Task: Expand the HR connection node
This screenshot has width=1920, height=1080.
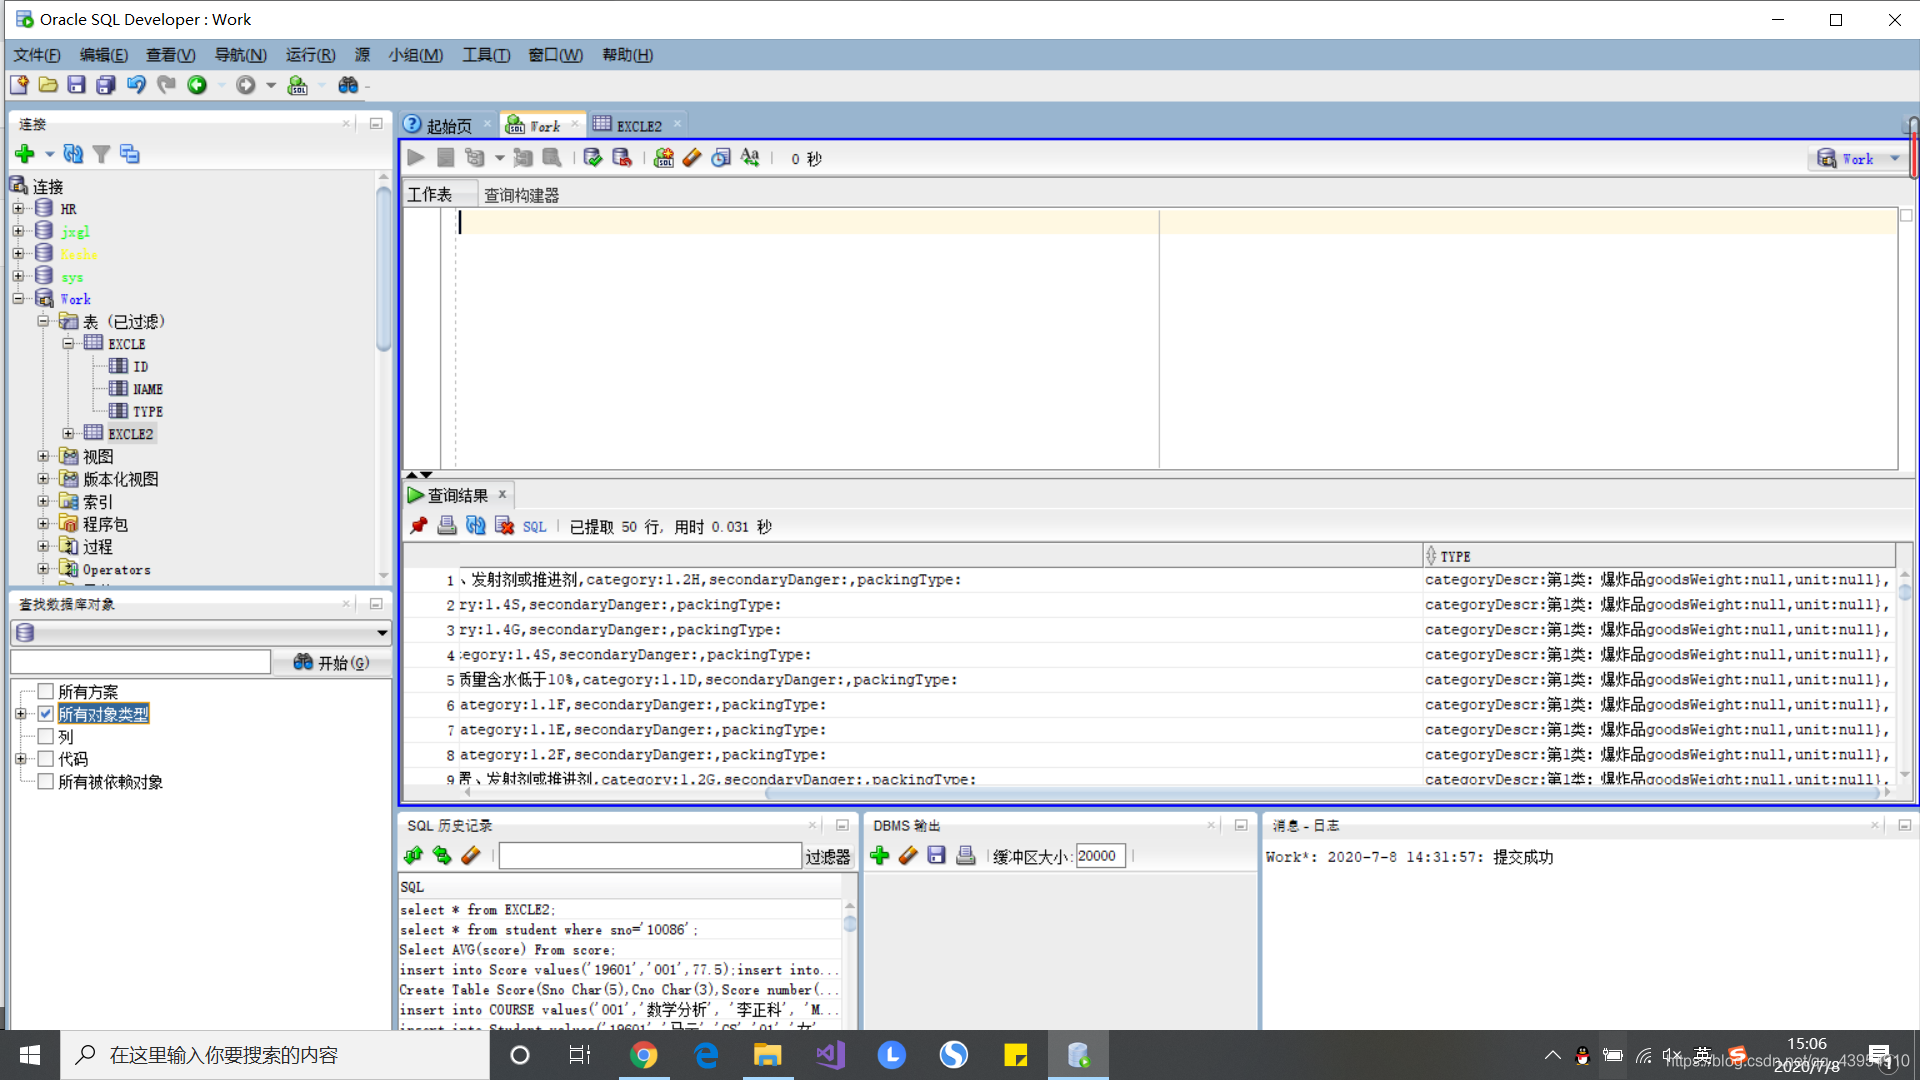Action: pyautogui.click(x=18, y=209)
